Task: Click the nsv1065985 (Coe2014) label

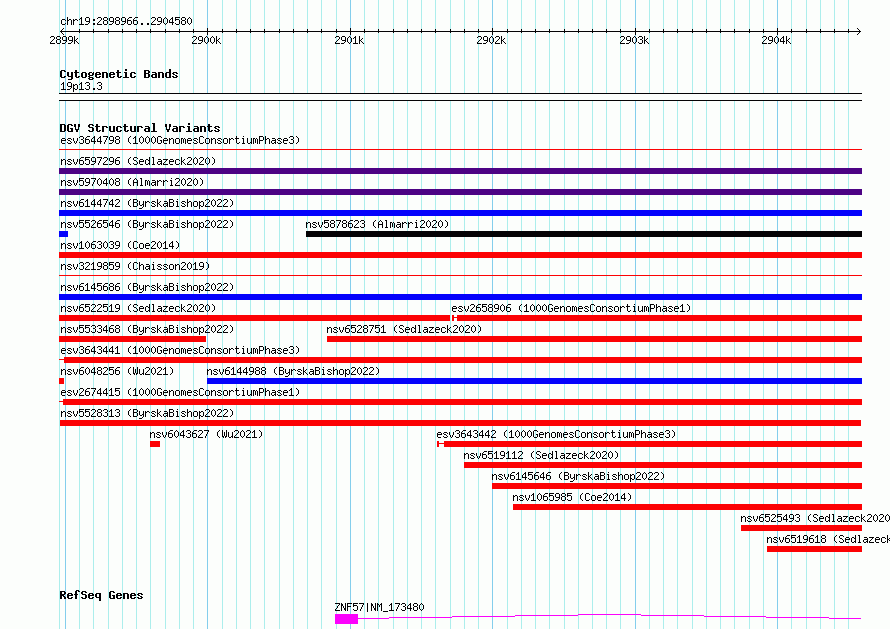Action: [572, 497]
